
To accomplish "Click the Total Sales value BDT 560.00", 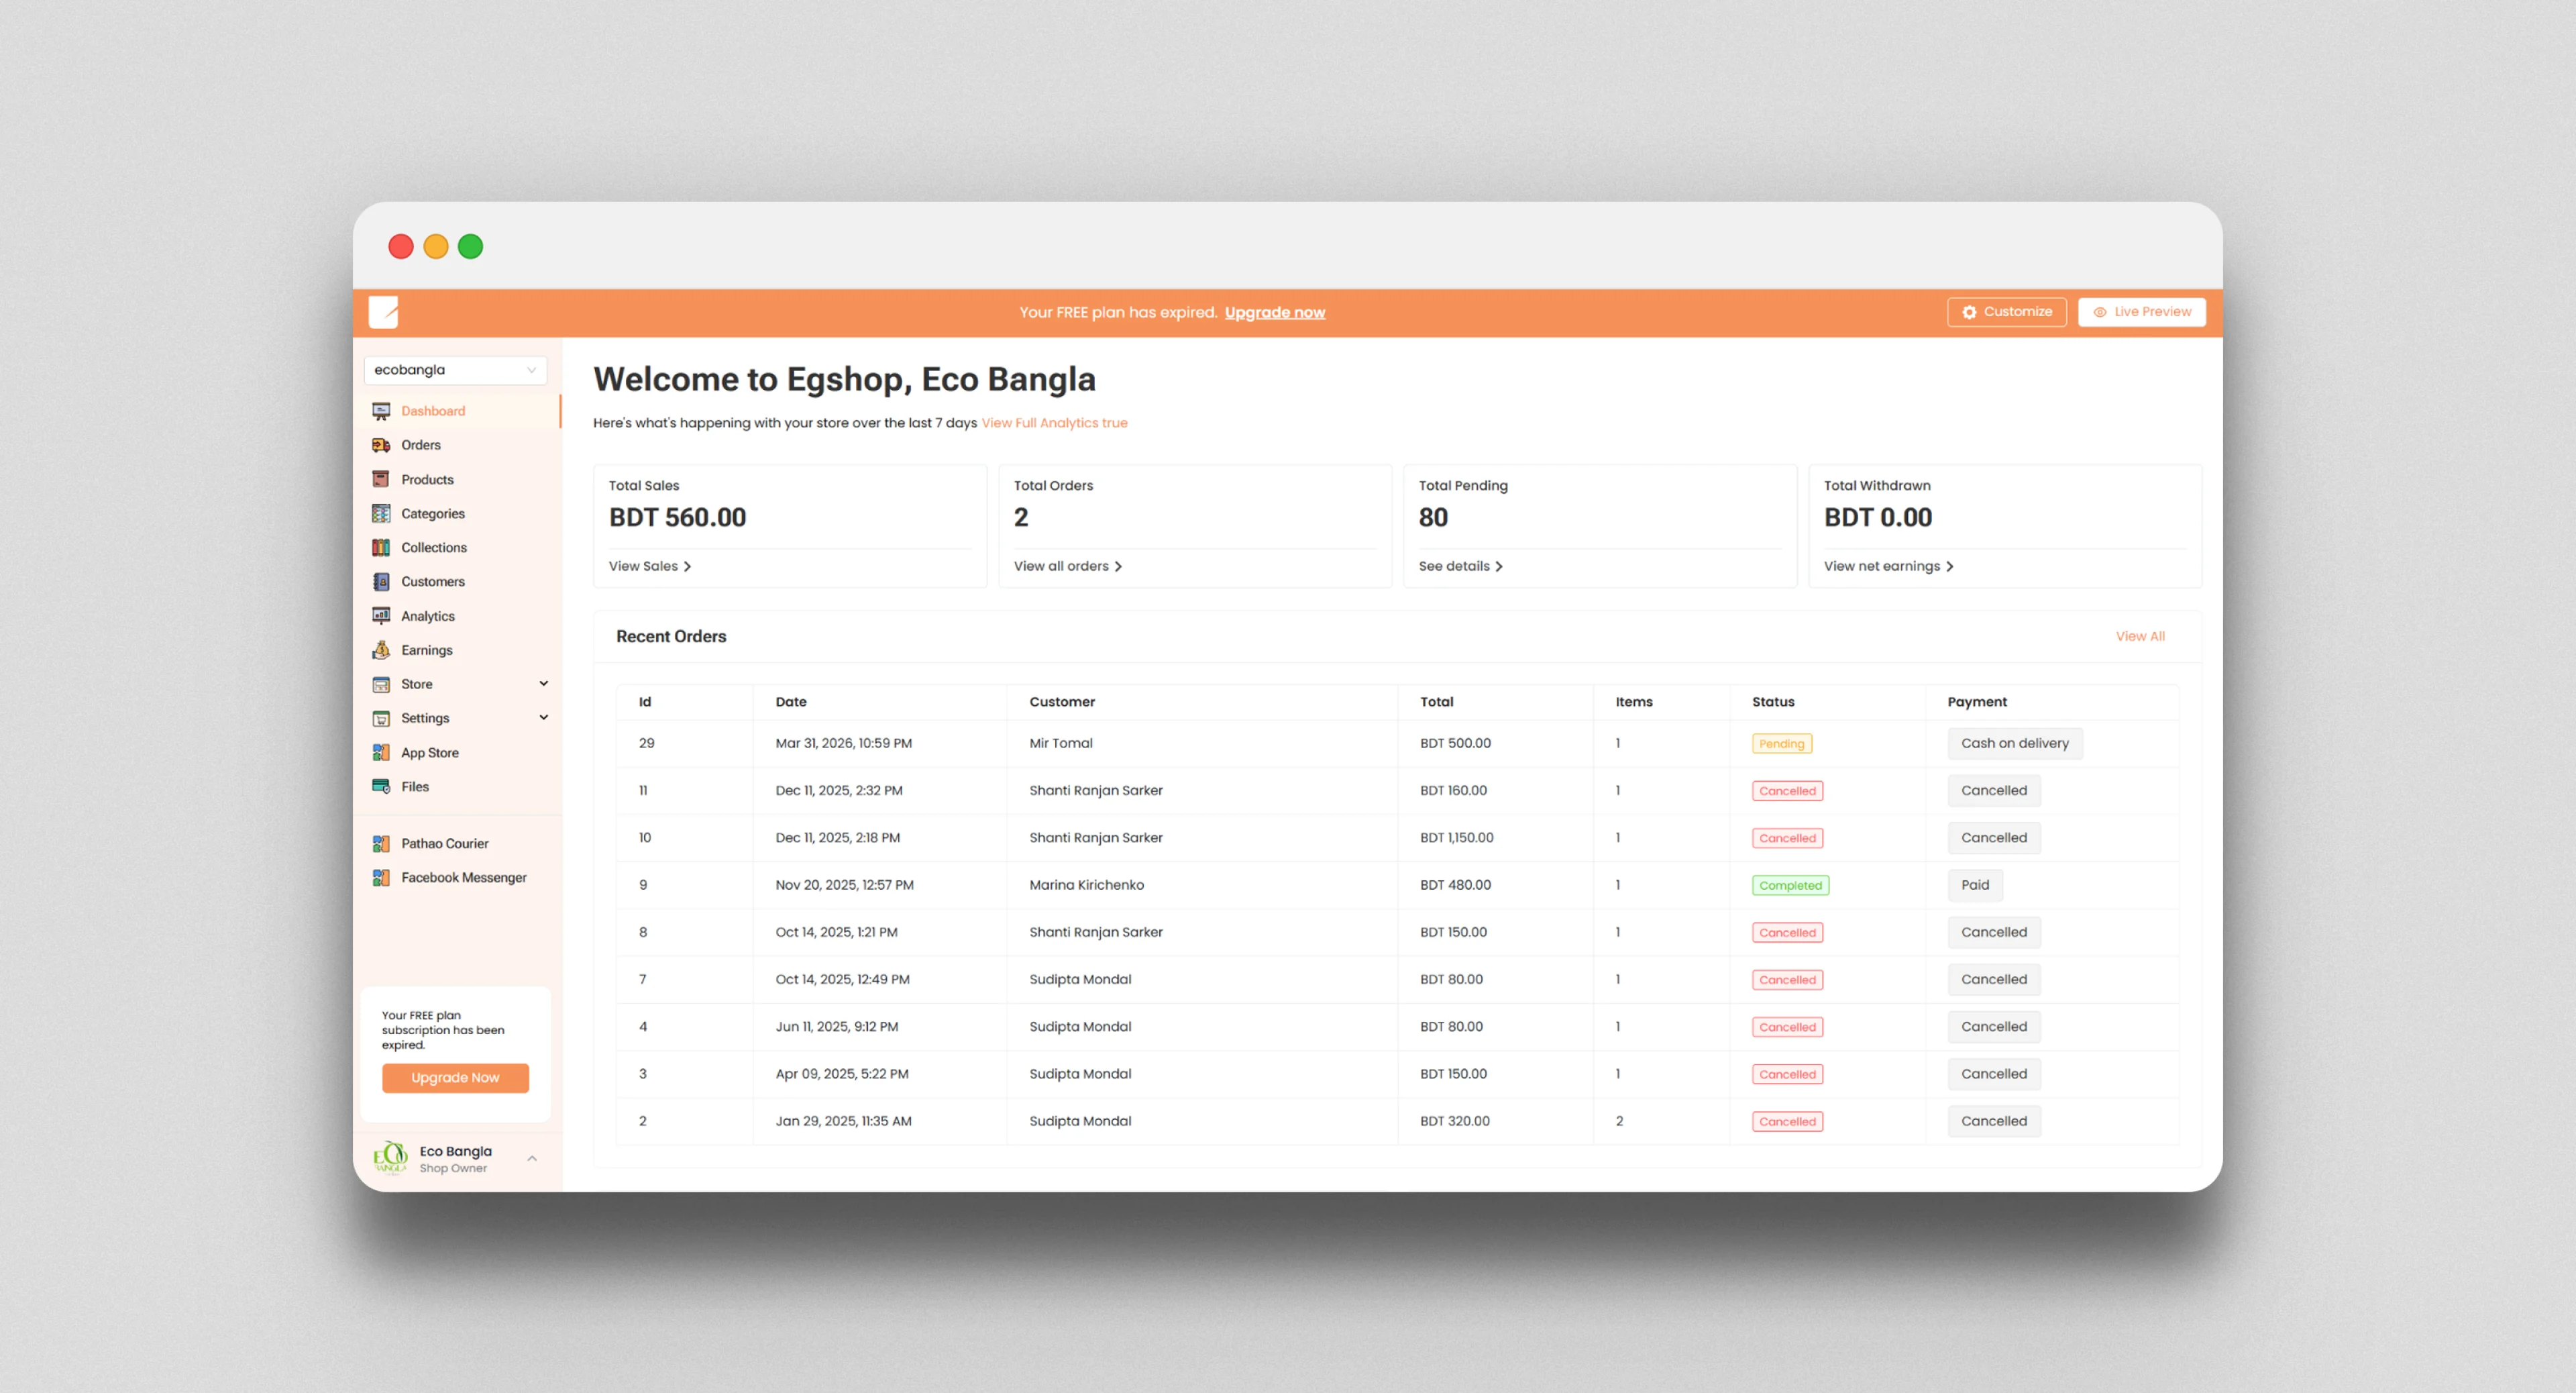I will point(678,518).
